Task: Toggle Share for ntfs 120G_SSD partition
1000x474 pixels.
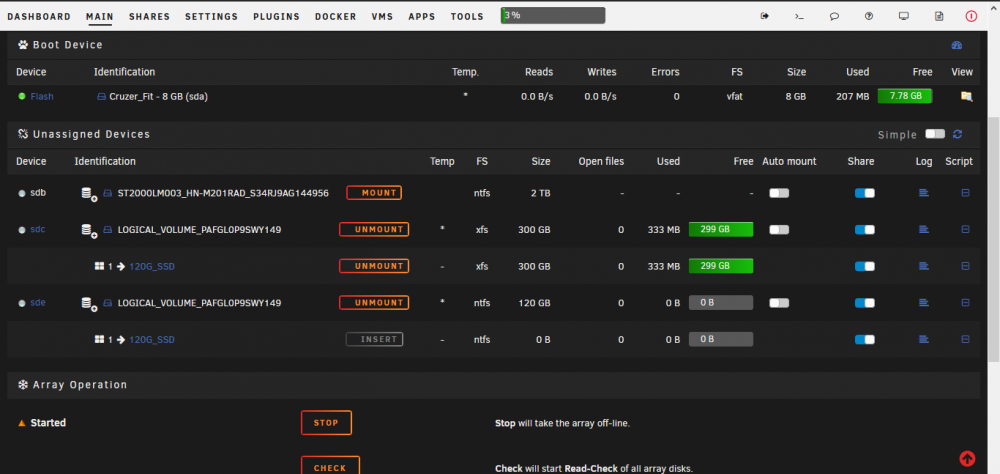Action: [x=865, y=339]
